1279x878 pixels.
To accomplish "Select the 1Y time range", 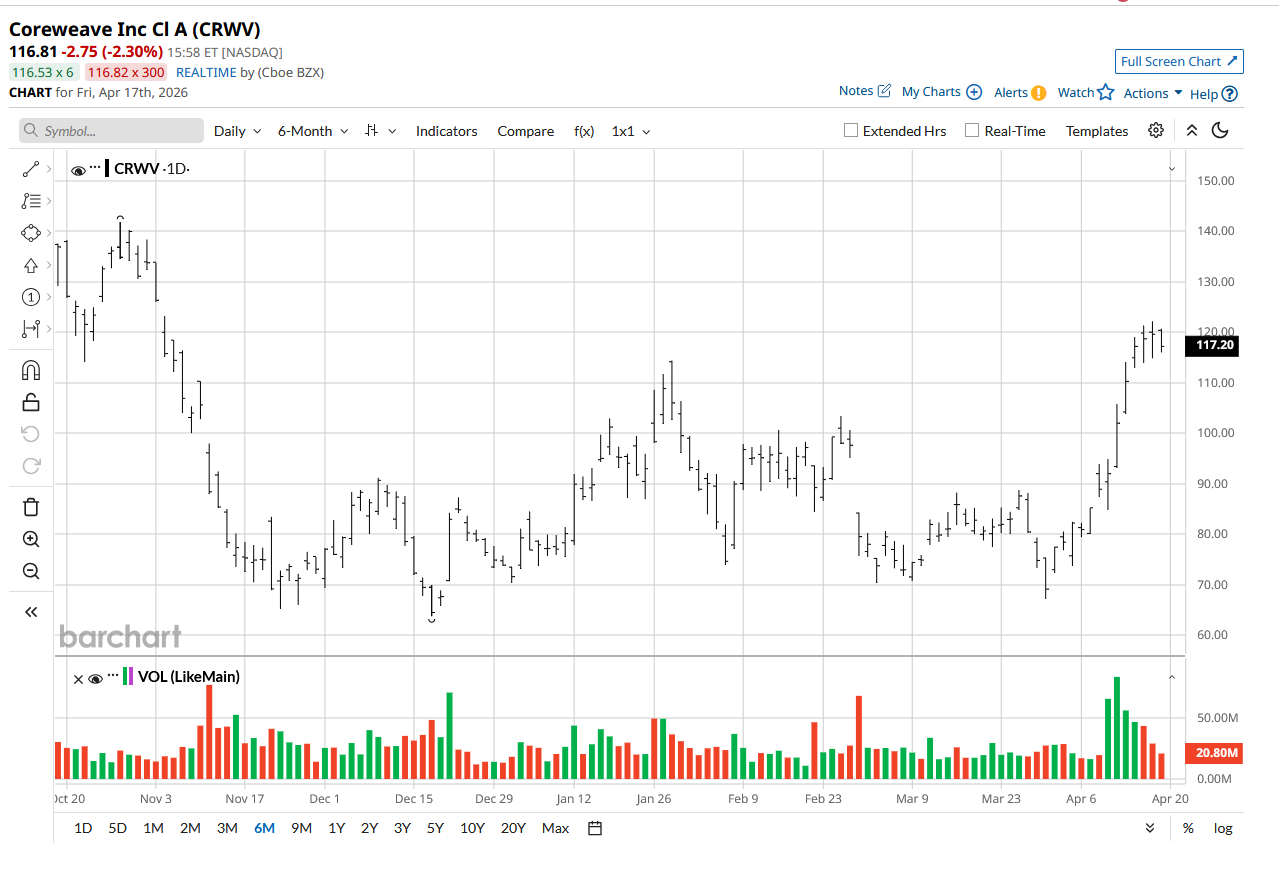I will 336,828.
